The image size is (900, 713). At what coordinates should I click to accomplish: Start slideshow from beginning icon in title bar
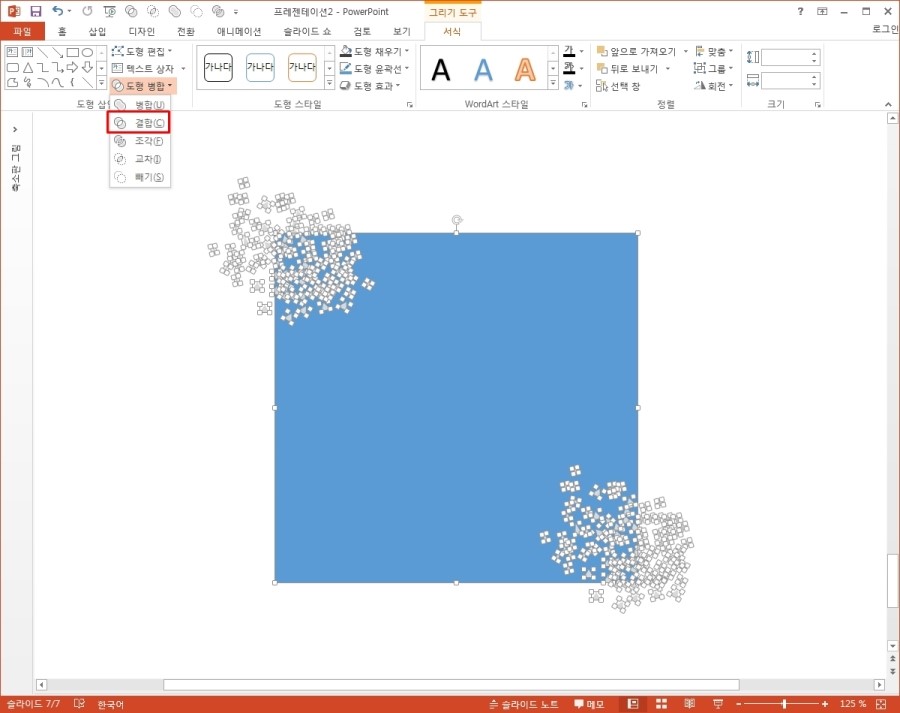click(x=109, y=11)
